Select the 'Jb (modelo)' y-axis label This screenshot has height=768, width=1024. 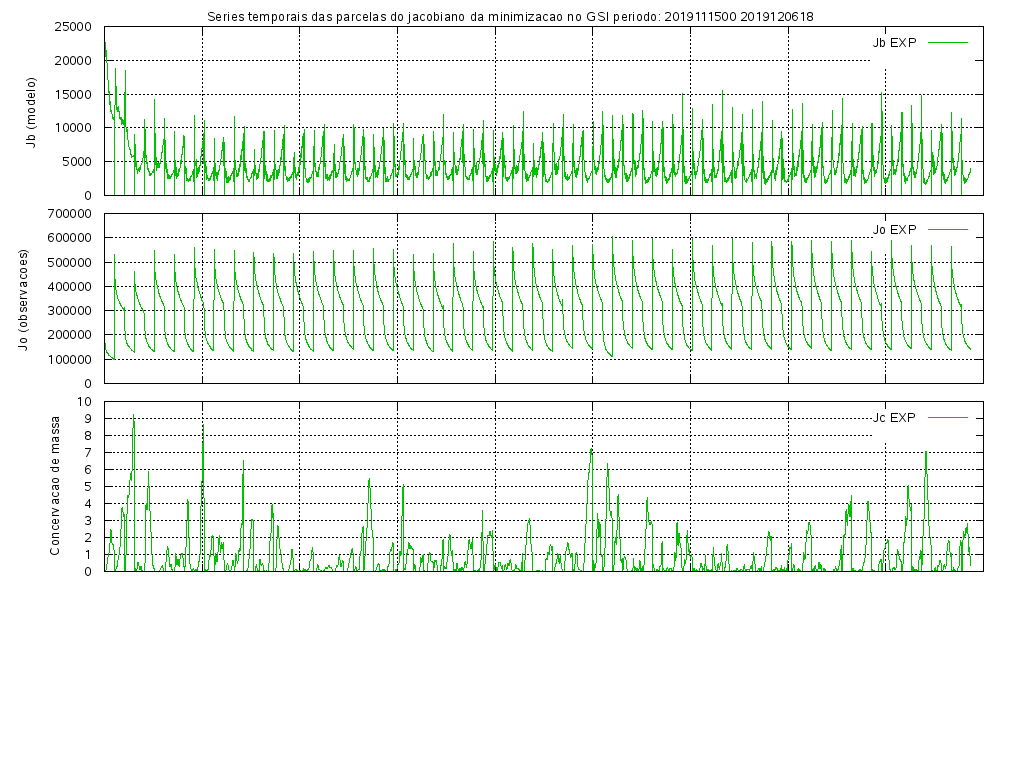[31, 111]
